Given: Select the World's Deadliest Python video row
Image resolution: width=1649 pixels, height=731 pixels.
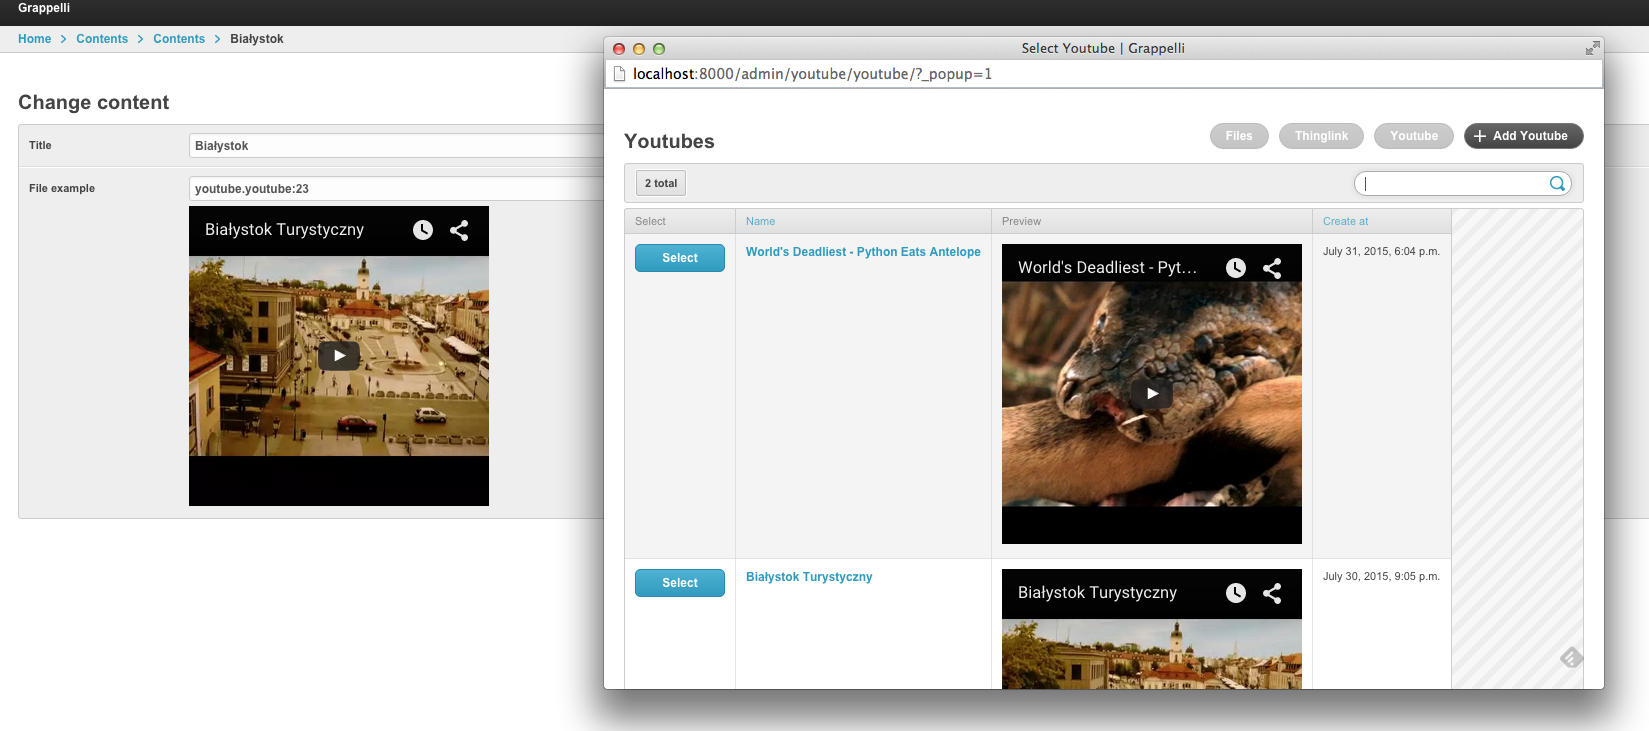Looking at the screenshot, I should [x=680, y=258].
